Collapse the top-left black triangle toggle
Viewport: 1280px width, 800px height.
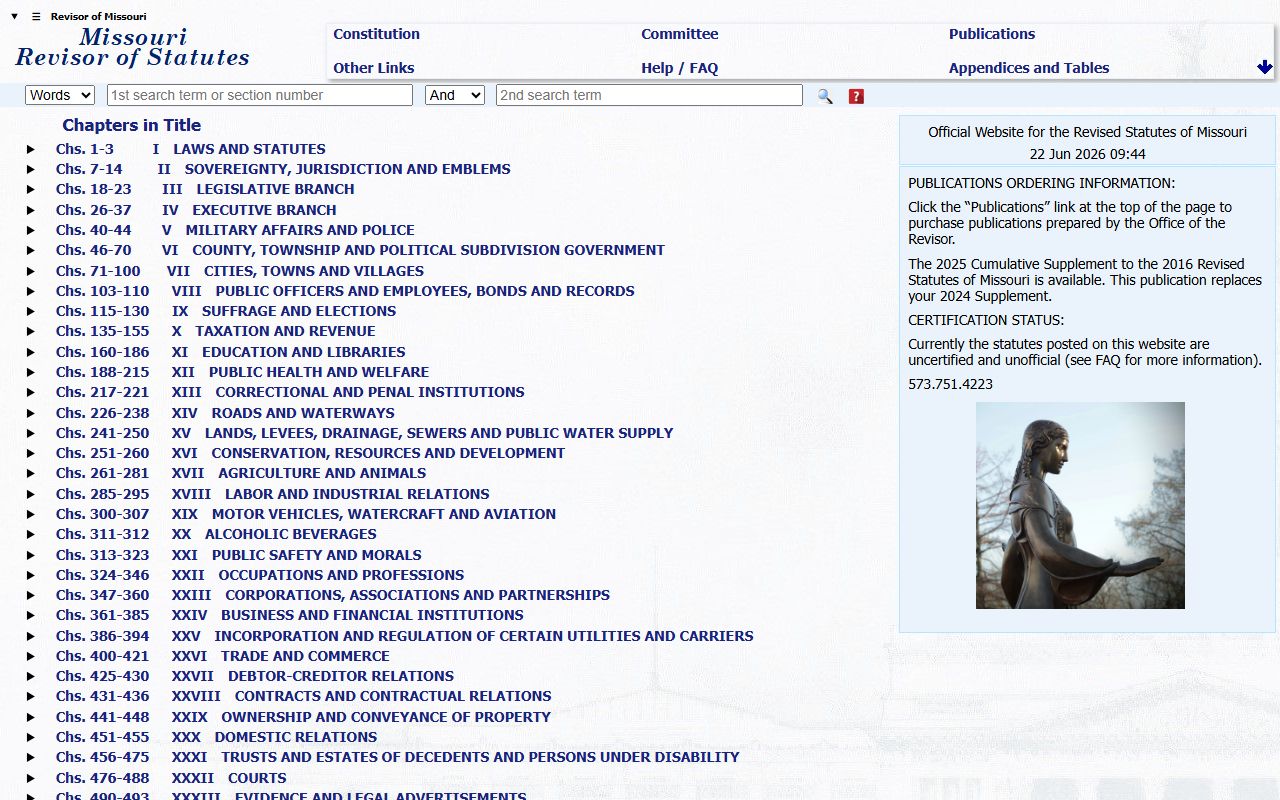click(x=15, y=16)
